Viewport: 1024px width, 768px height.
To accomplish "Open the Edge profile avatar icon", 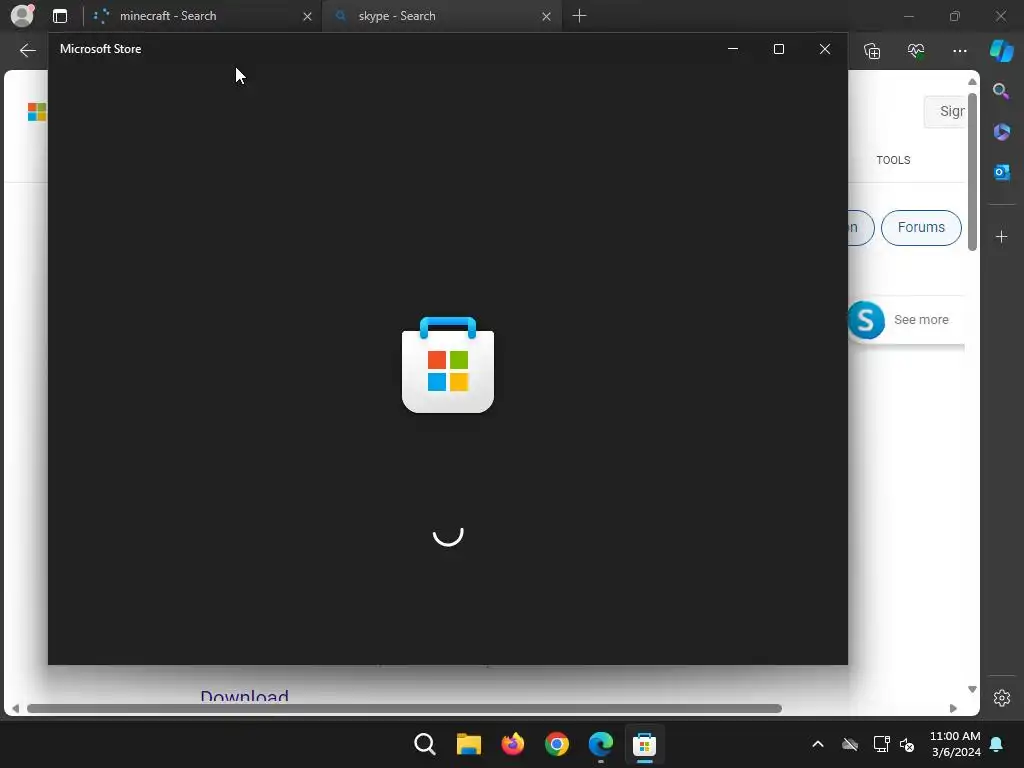I will (x=22, y=16).
